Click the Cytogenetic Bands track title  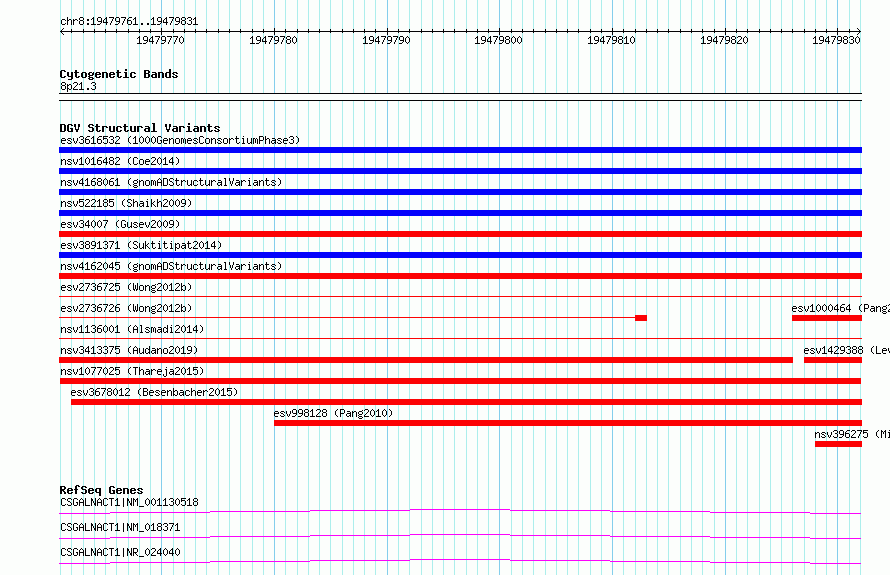pyautogui.click(x=119, y=74)
